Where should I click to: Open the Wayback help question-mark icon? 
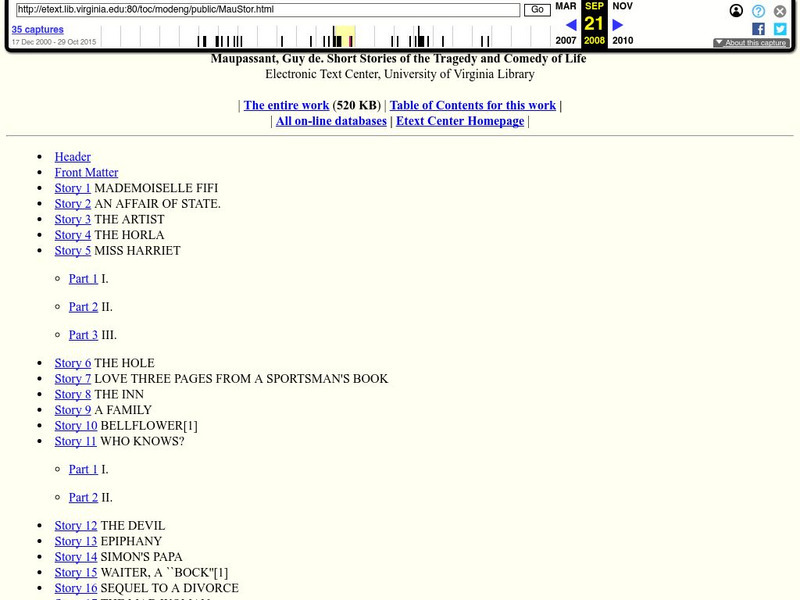(x=758, y=11)
